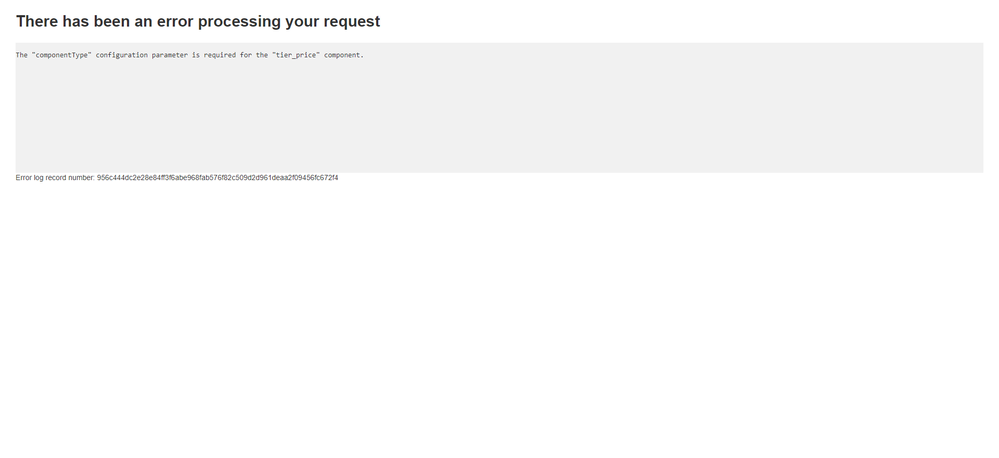Click the "Error log record number:" label
This screenshot has height=458, width=999.
[55, 178]
